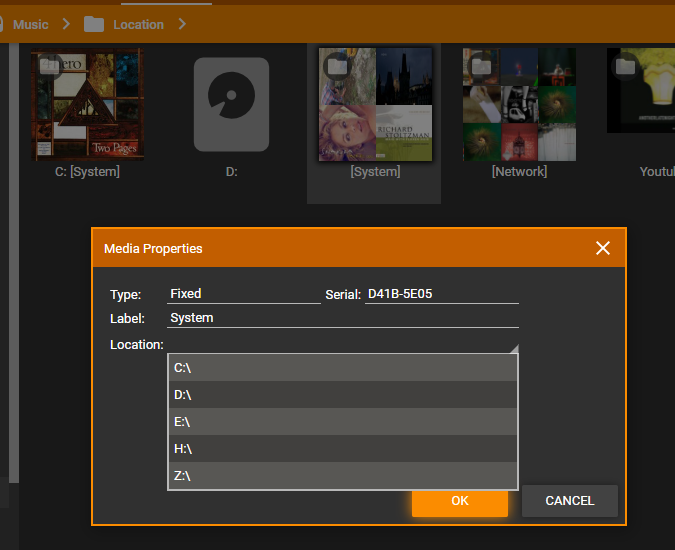Click folder badge on [Network] thumbnail

(481, 66)
